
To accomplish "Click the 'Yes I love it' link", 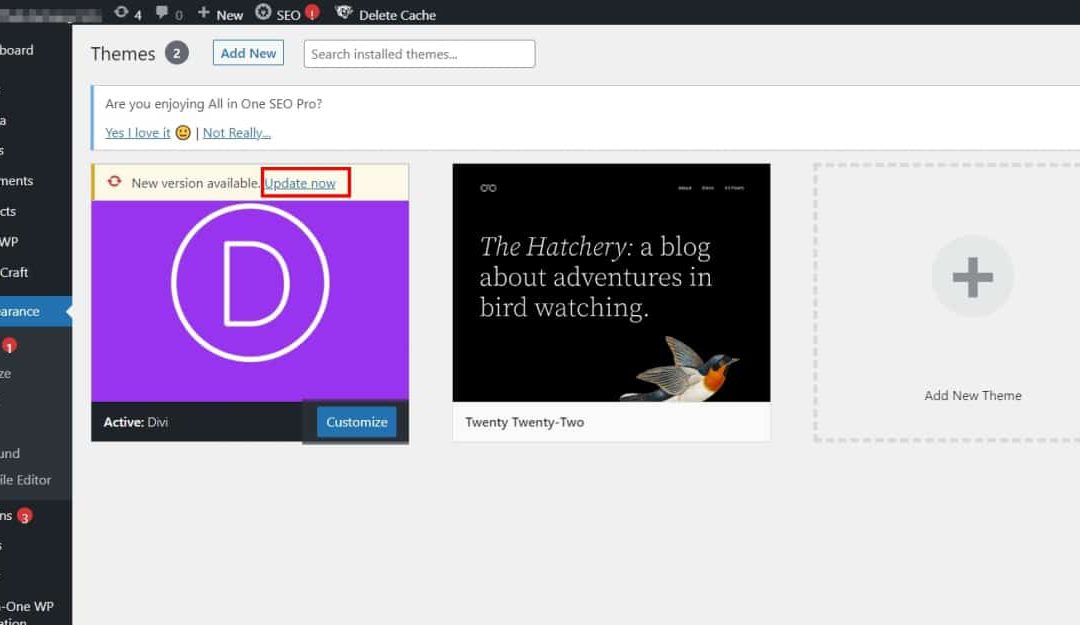I will click(x=137, y=132).
